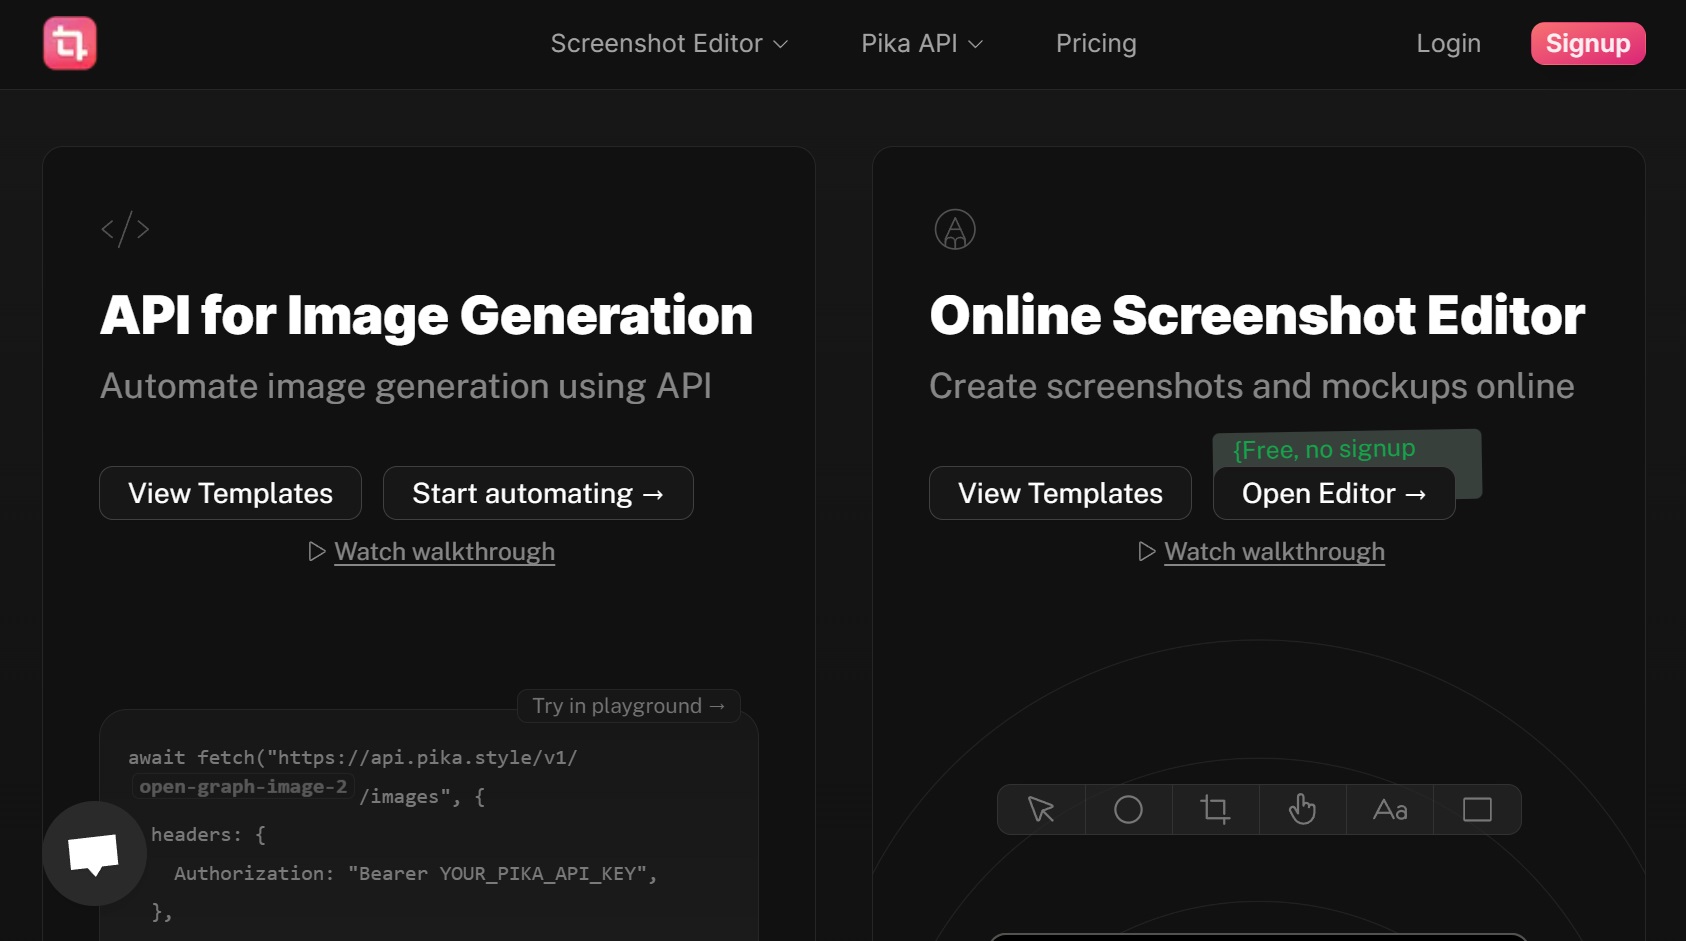The width and height of the screenshot is (1686, 941).
Task: Click the pen circle icon above Editor heading
Action: (955, 229)
